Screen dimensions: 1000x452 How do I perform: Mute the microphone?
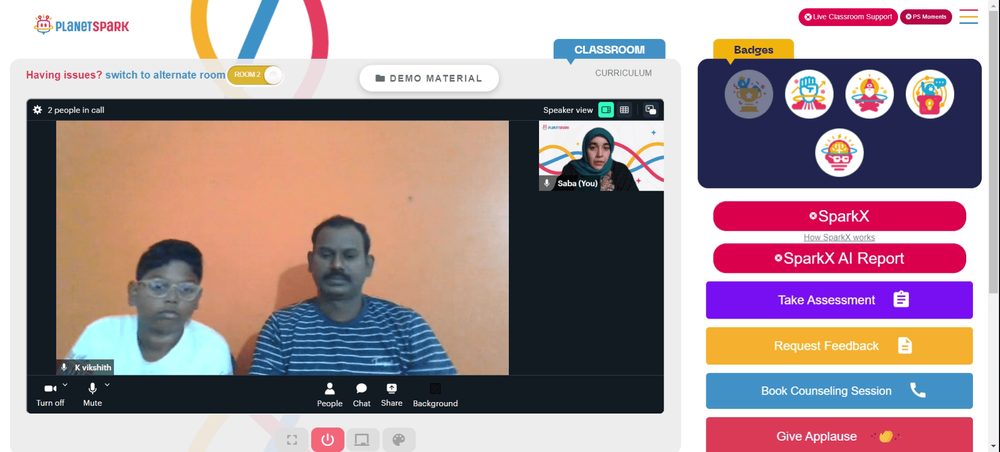click(92, 395)
